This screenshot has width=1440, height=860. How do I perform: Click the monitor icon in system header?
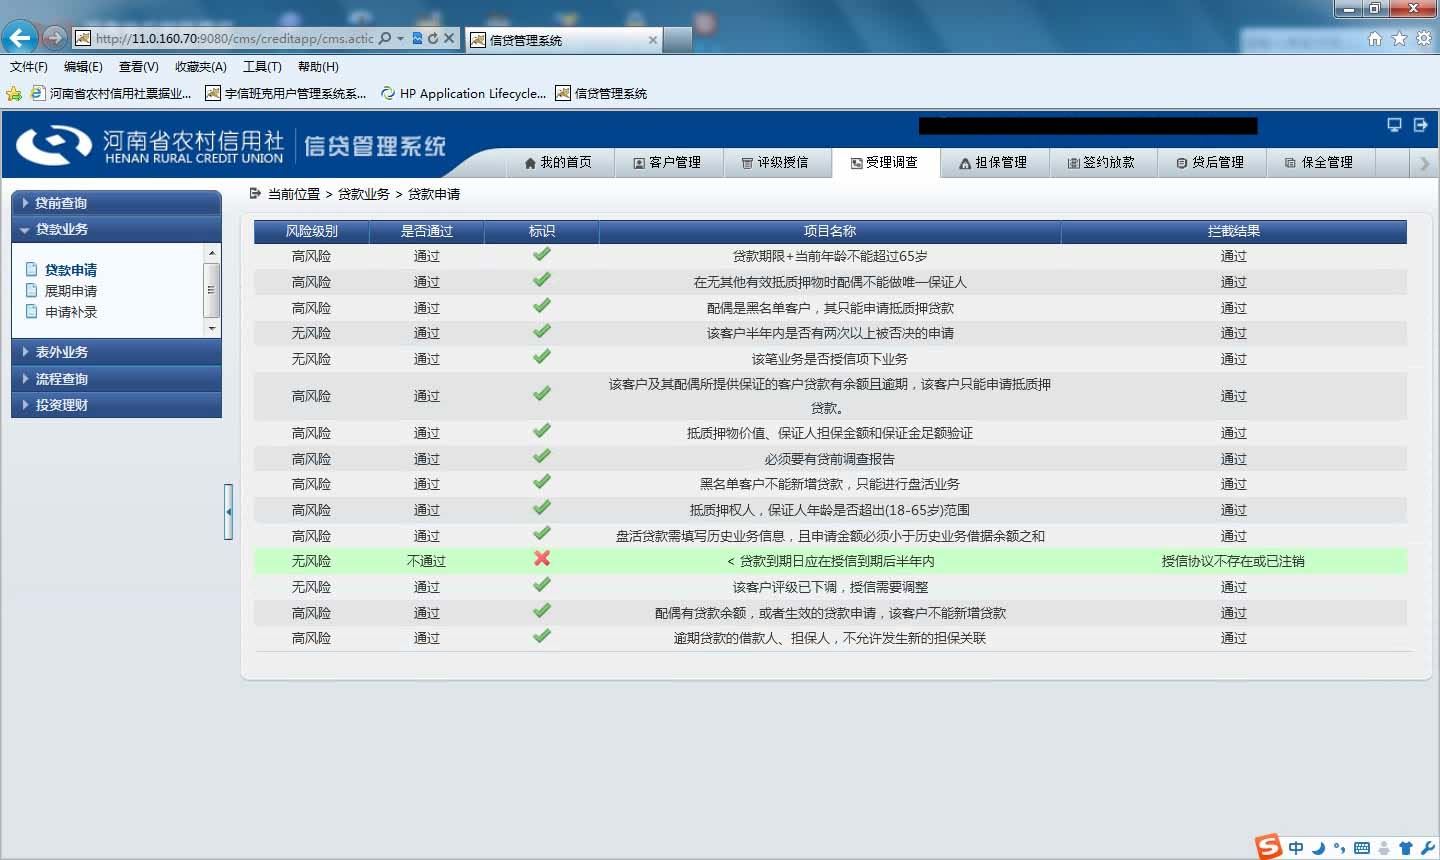[1394, 125]
